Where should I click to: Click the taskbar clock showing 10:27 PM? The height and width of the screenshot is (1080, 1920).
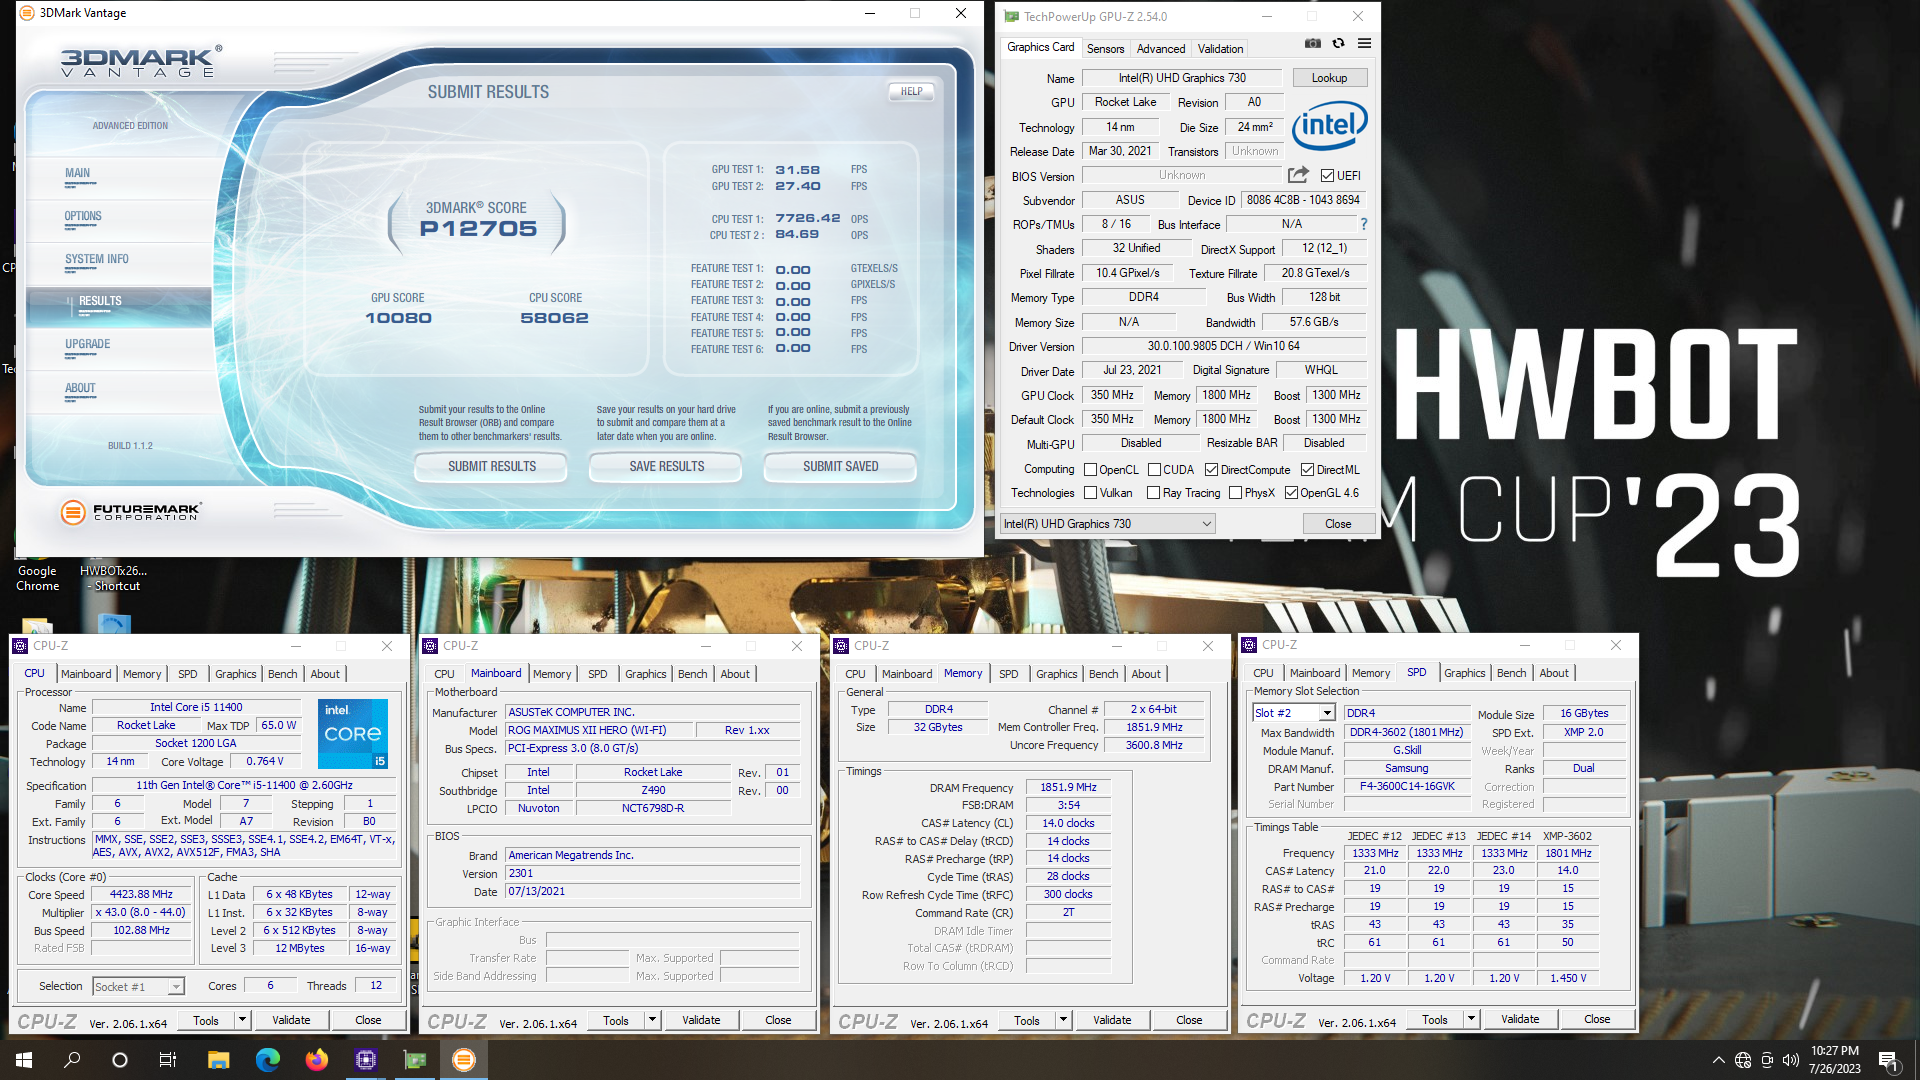coord(1835,1060)
